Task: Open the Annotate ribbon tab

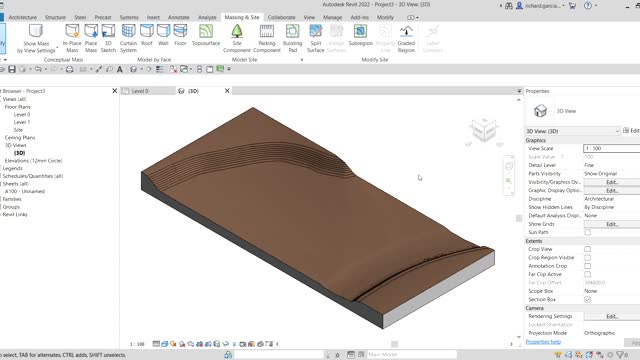Action: 179,18
